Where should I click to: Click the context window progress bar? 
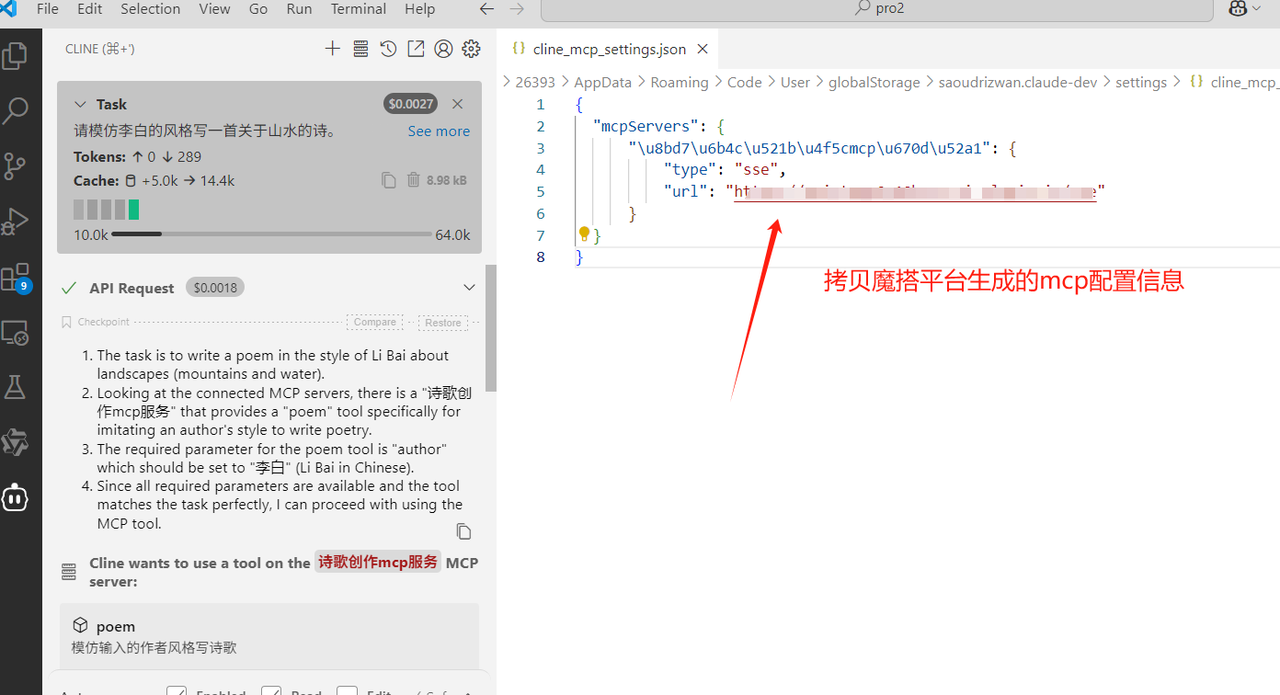pyautogui.click(x=272, y=234)
